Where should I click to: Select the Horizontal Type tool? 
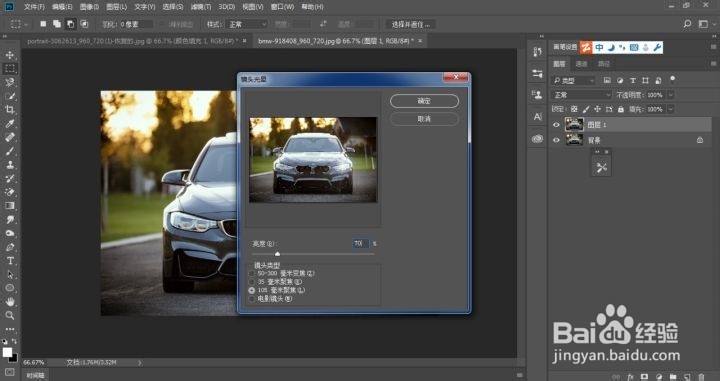coord(10,261)
